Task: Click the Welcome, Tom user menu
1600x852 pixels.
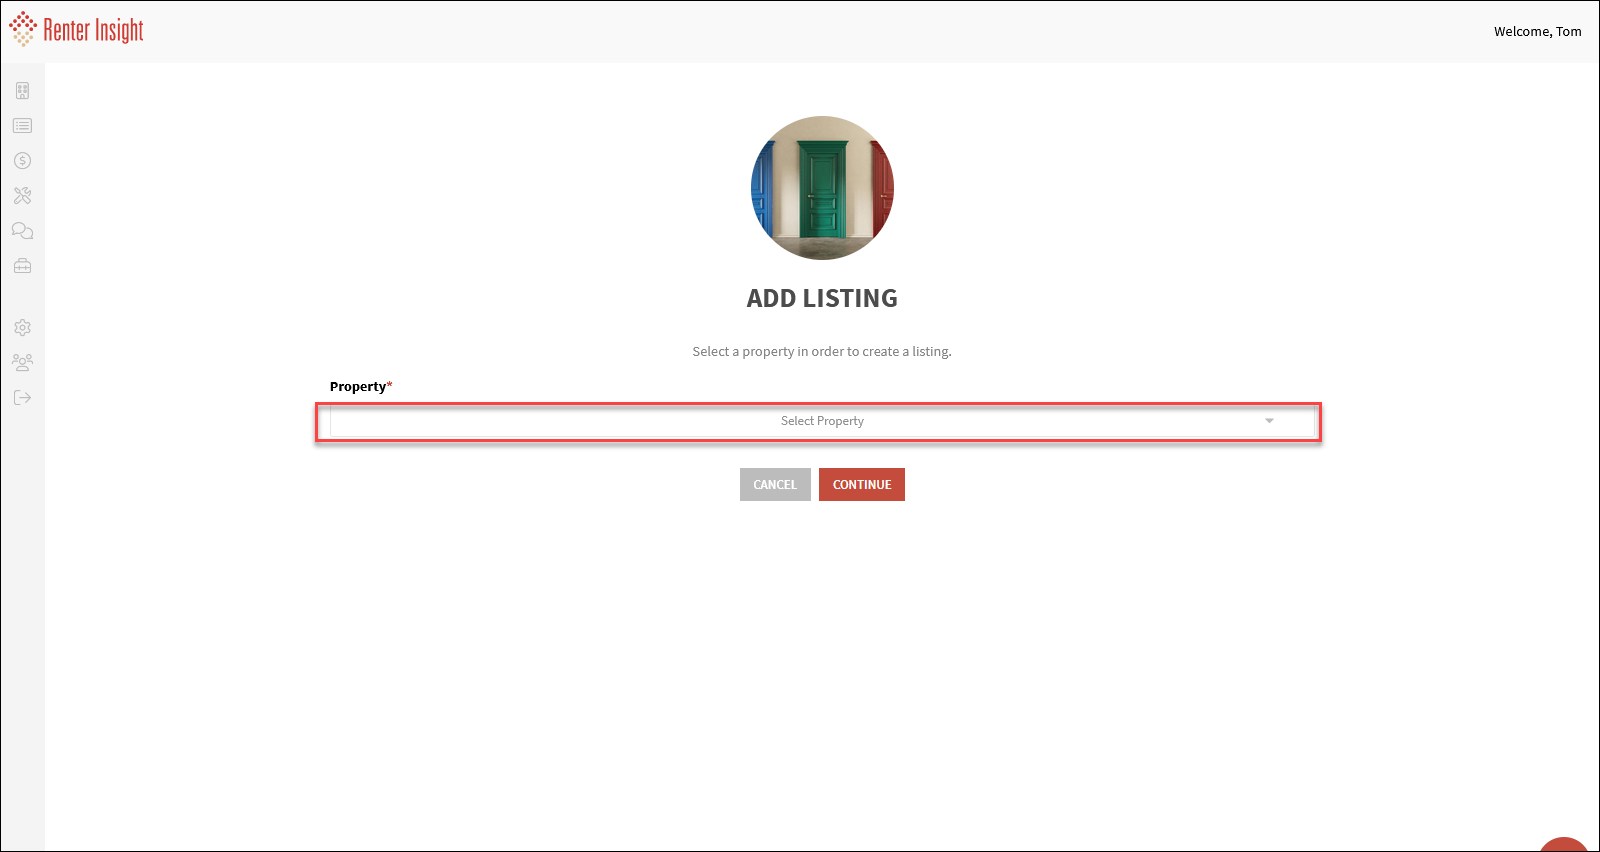Action: [1538, 32]
